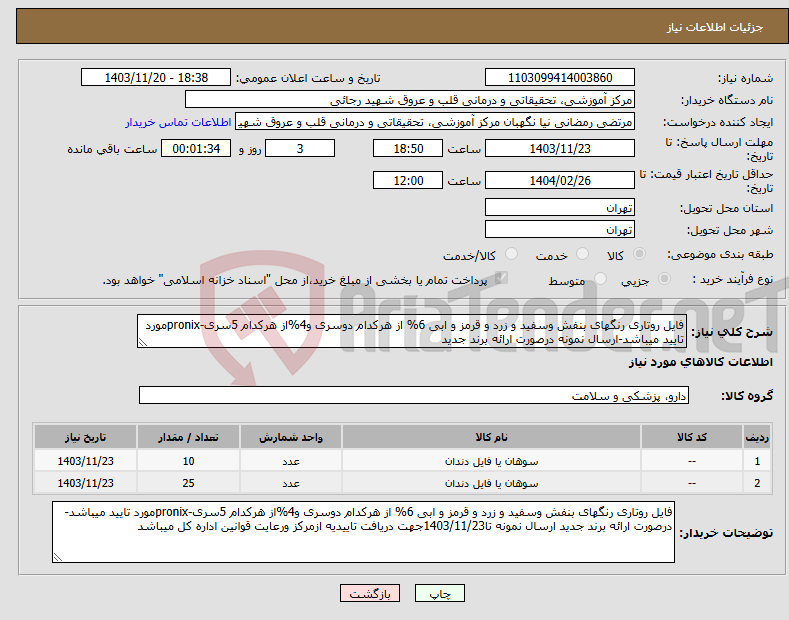Click the goods group دارو، پزشکی و سلامت field
Screen dimensions: 789x620
(x=414, y=396)
